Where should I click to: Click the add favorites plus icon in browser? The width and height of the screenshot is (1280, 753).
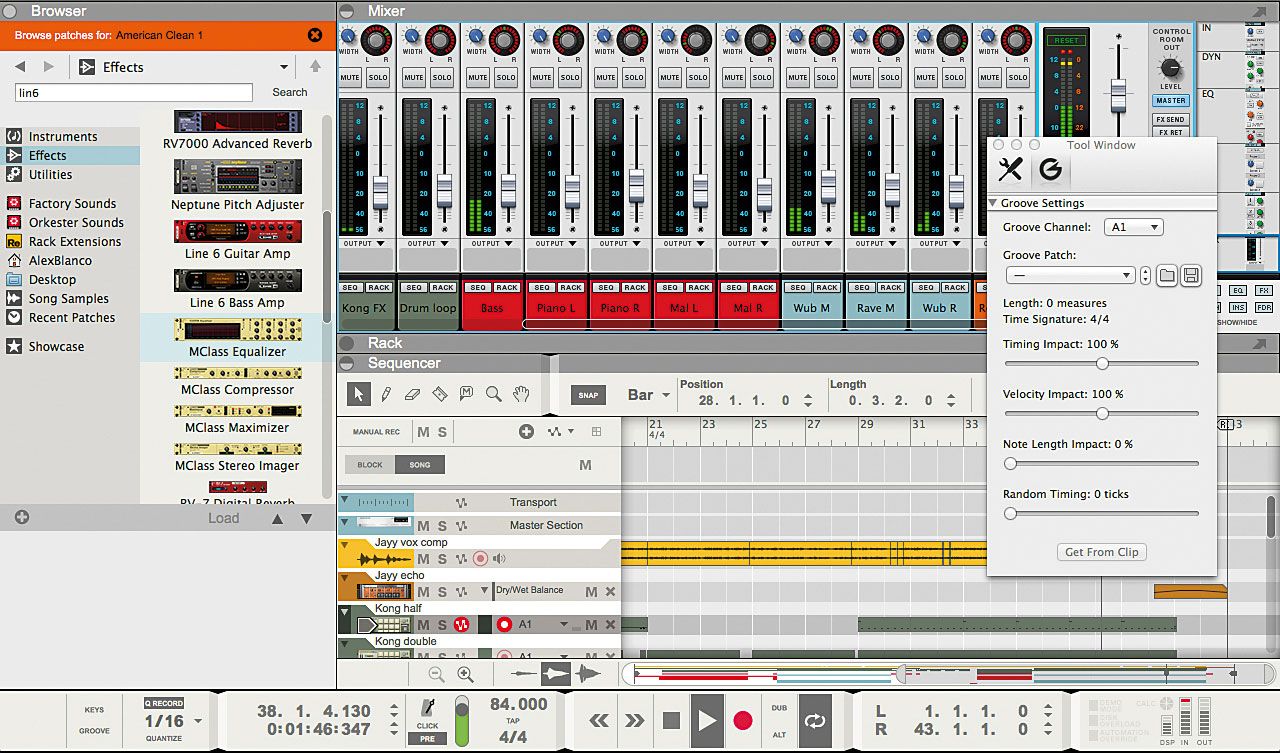click(22, 517)
